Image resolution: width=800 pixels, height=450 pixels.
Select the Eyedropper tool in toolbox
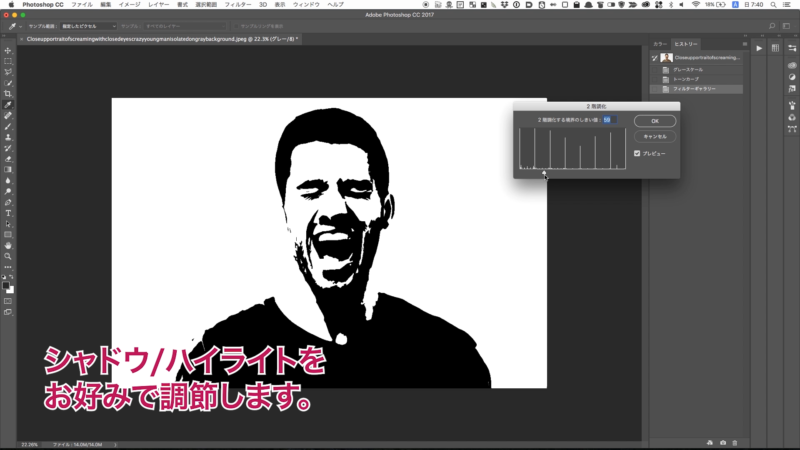point(8,105)
